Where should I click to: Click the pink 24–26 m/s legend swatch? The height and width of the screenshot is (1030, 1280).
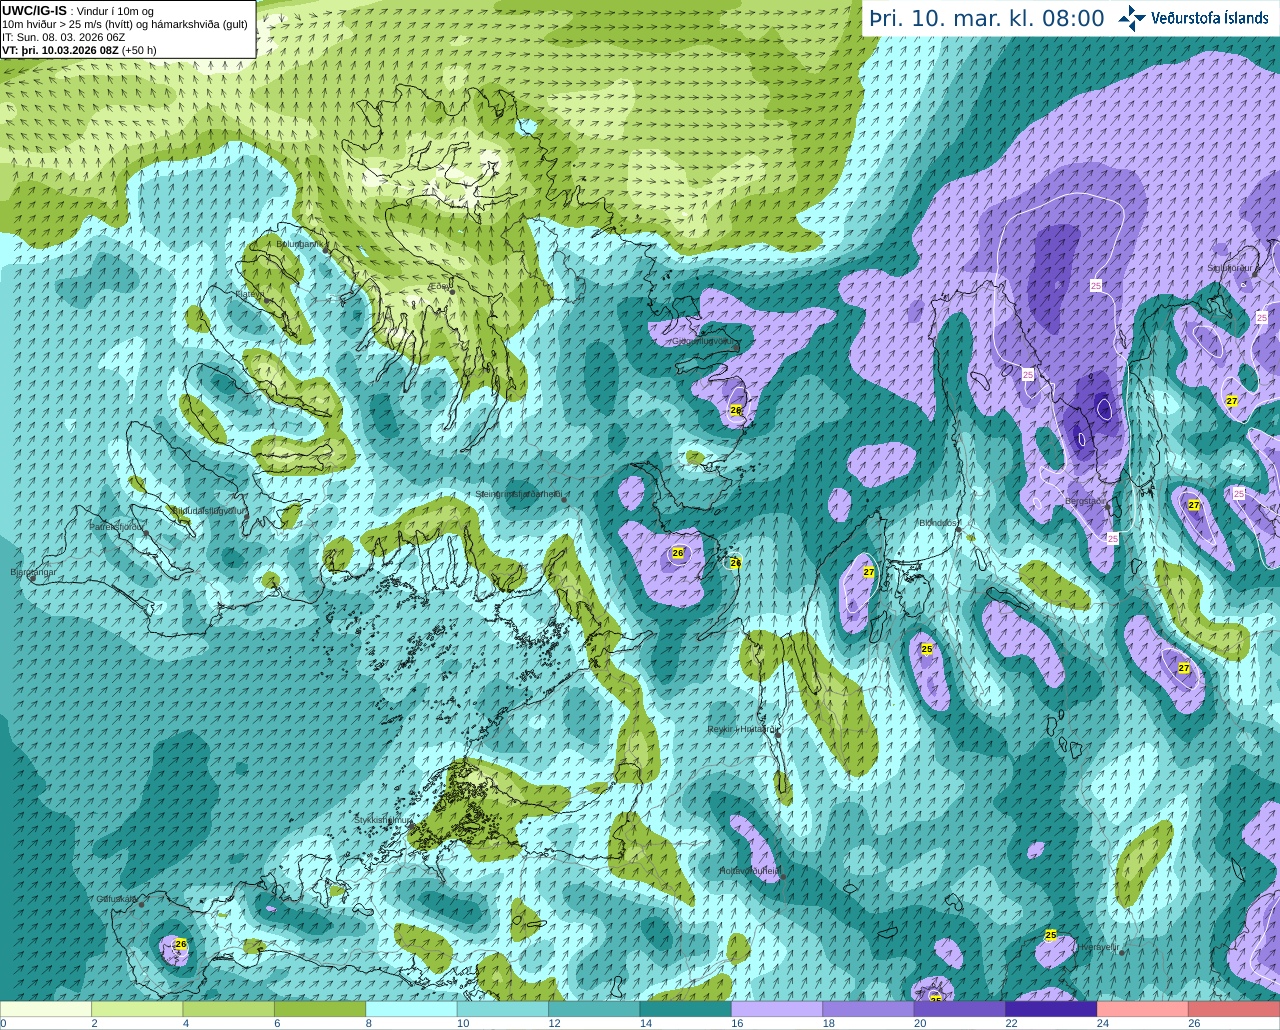pyautogui.click(x=1143, y=1010)
